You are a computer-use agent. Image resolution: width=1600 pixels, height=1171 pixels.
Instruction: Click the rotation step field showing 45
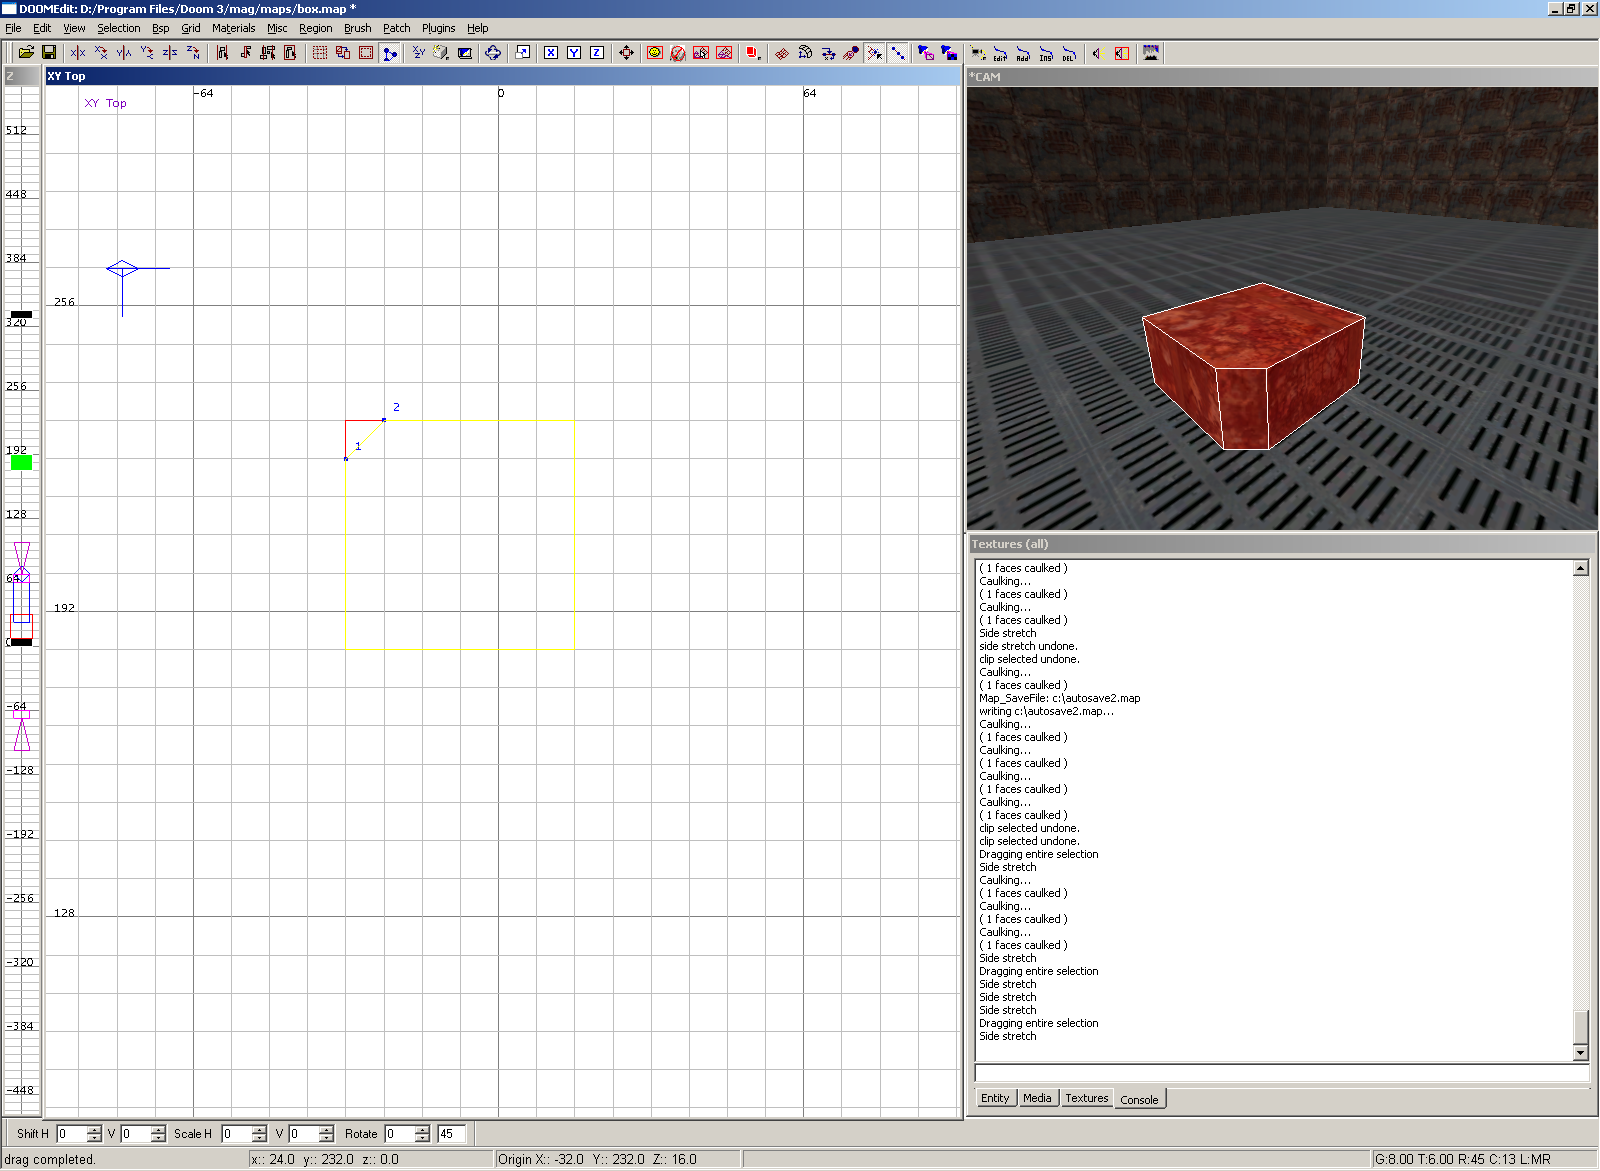coord(451,1134)
